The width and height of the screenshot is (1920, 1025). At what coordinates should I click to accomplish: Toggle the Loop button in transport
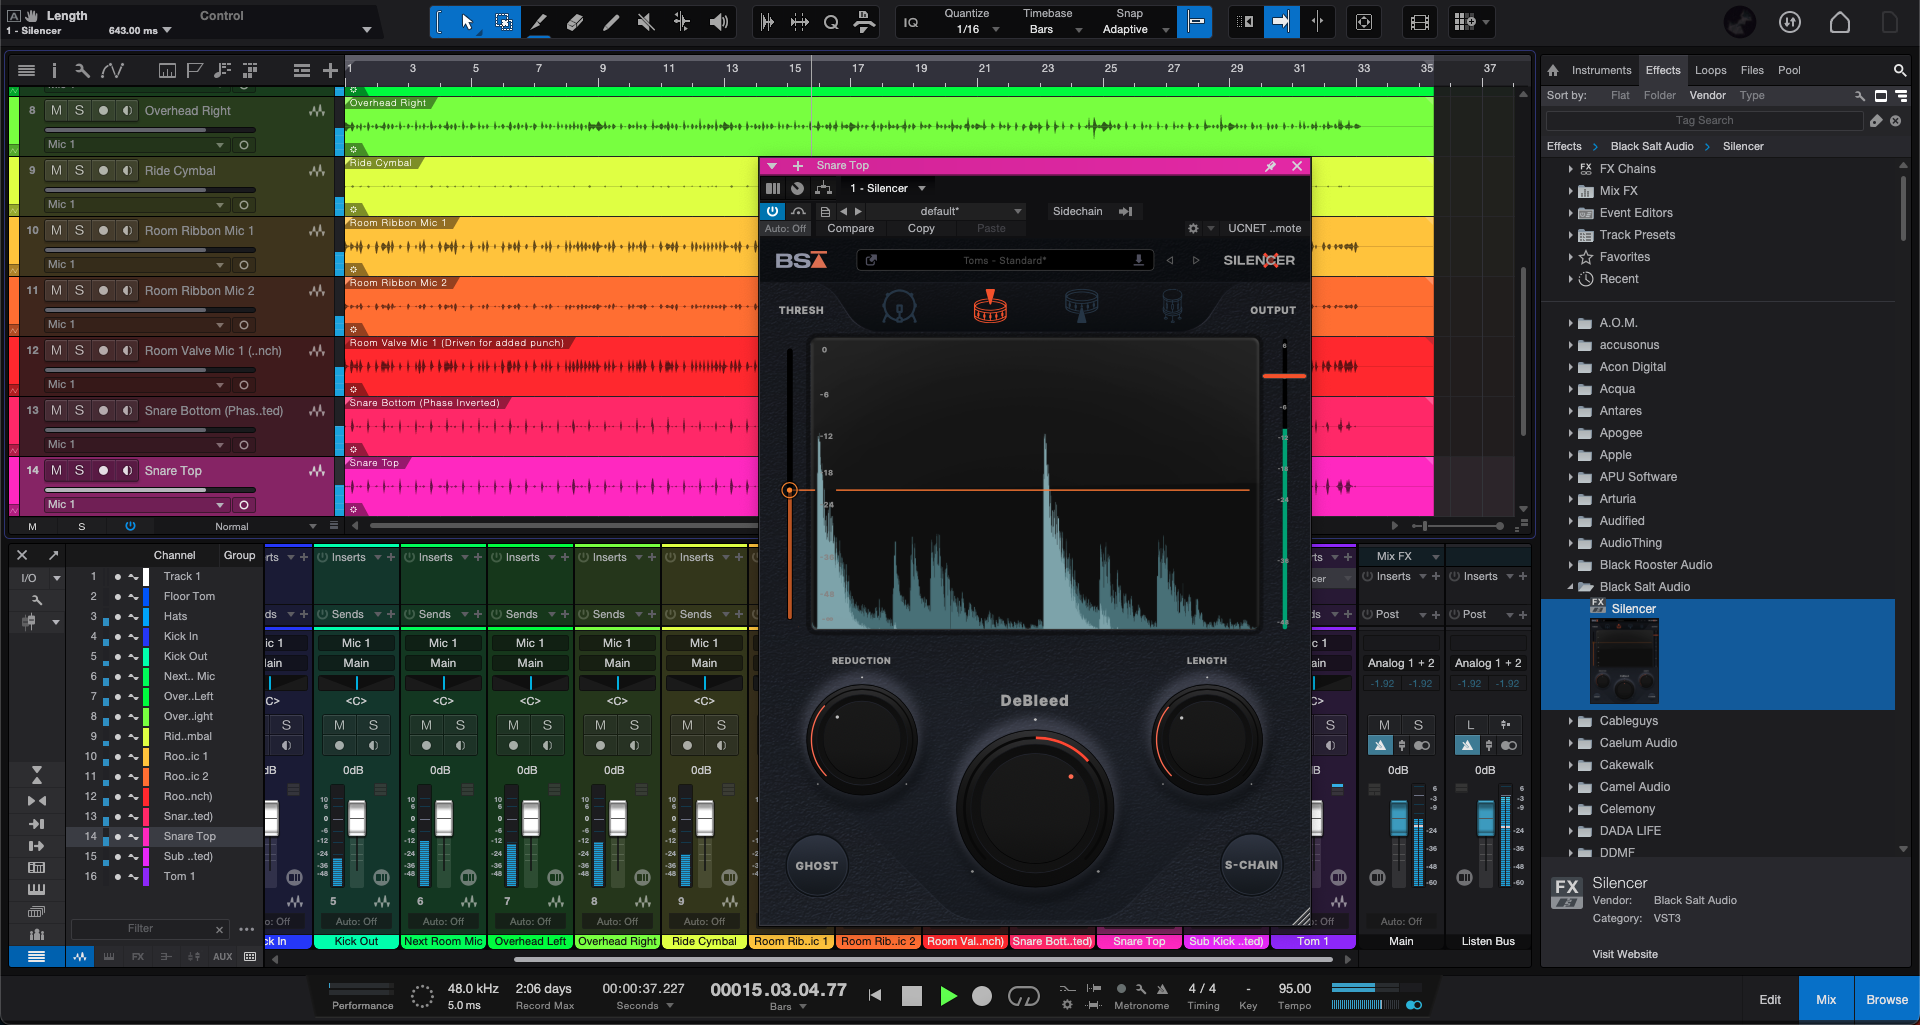coord(1023,996)
